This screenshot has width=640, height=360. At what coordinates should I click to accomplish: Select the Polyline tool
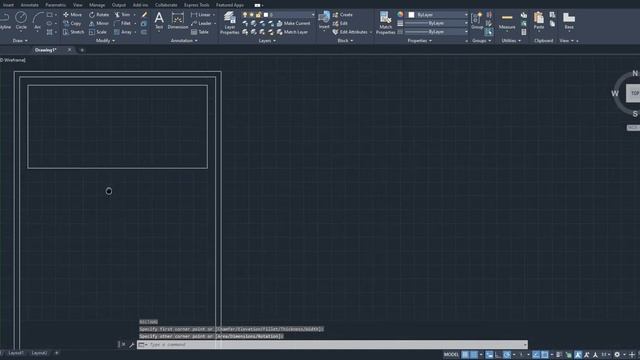pos(4,20)
